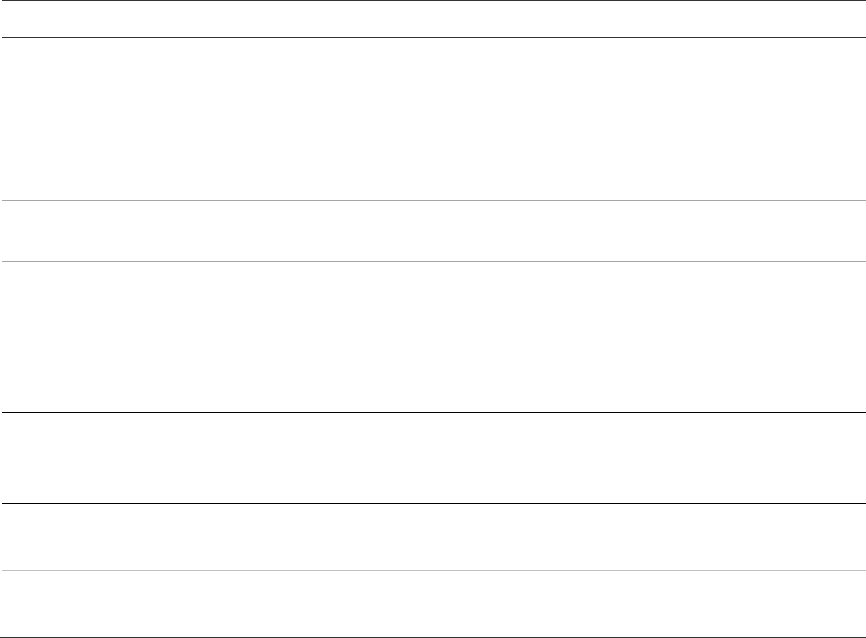
Task: Click the right end of the tall first row
Action: click(x=854, y=119)
